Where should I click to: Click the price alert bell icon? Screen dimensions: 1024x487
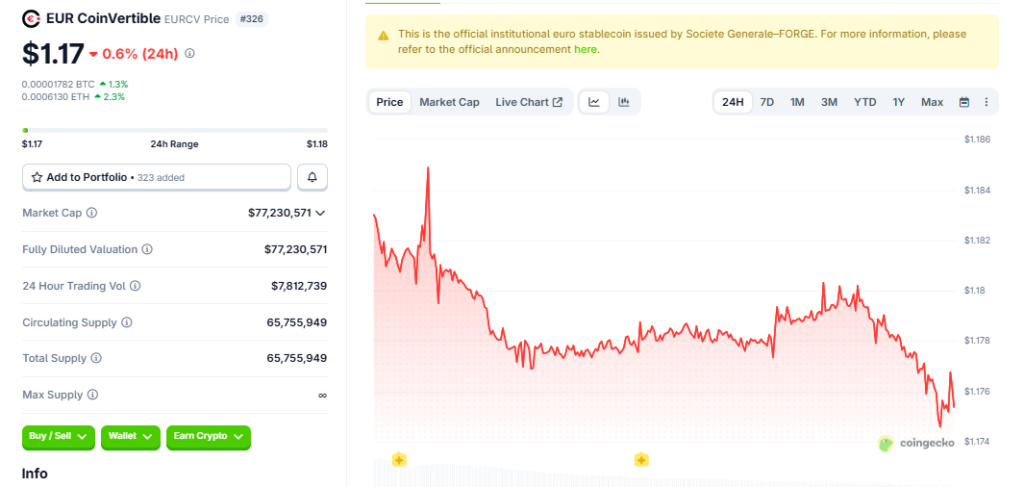tap(312, 177)
